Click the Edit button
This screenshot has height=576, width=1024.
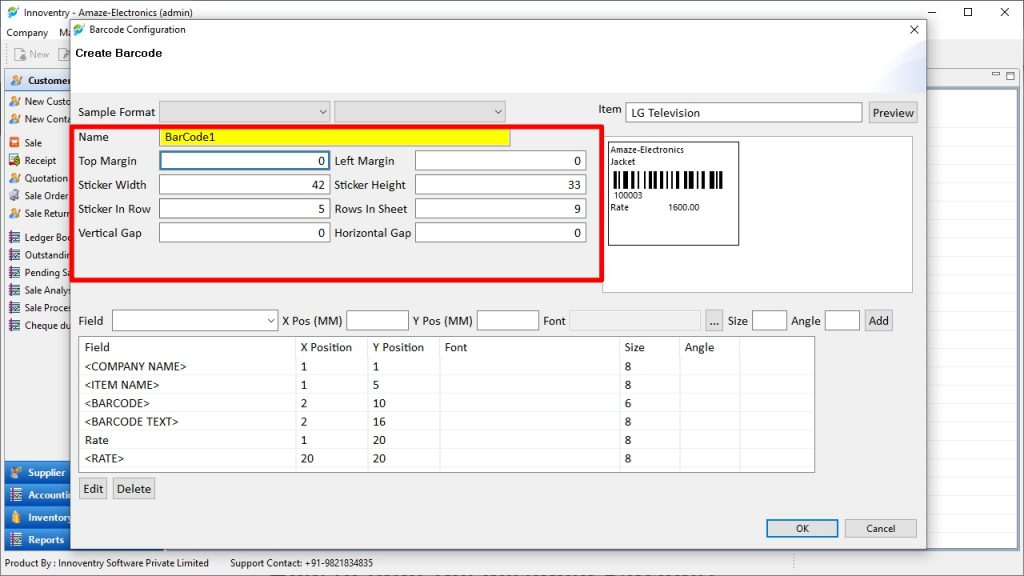[93, 488]
